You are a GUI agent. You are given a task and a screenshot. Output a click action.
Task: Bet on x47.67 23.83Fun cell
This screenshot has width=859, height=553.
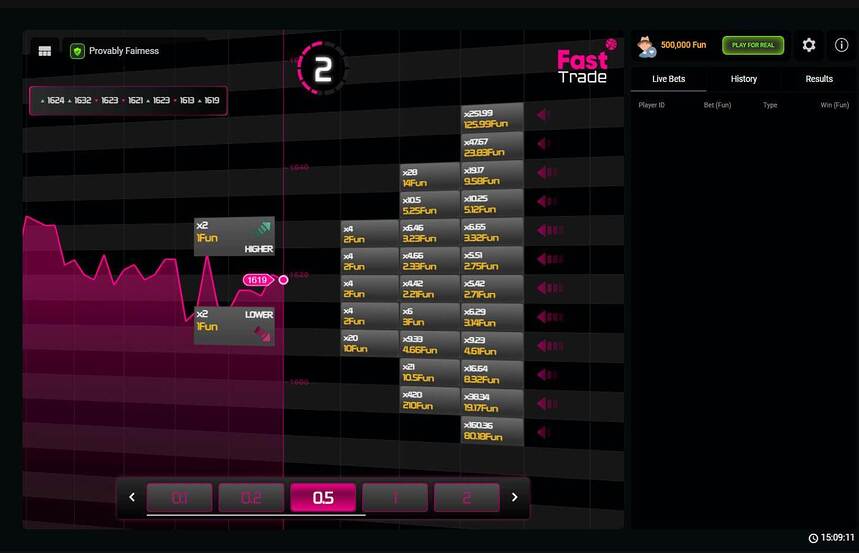point(492,146)
